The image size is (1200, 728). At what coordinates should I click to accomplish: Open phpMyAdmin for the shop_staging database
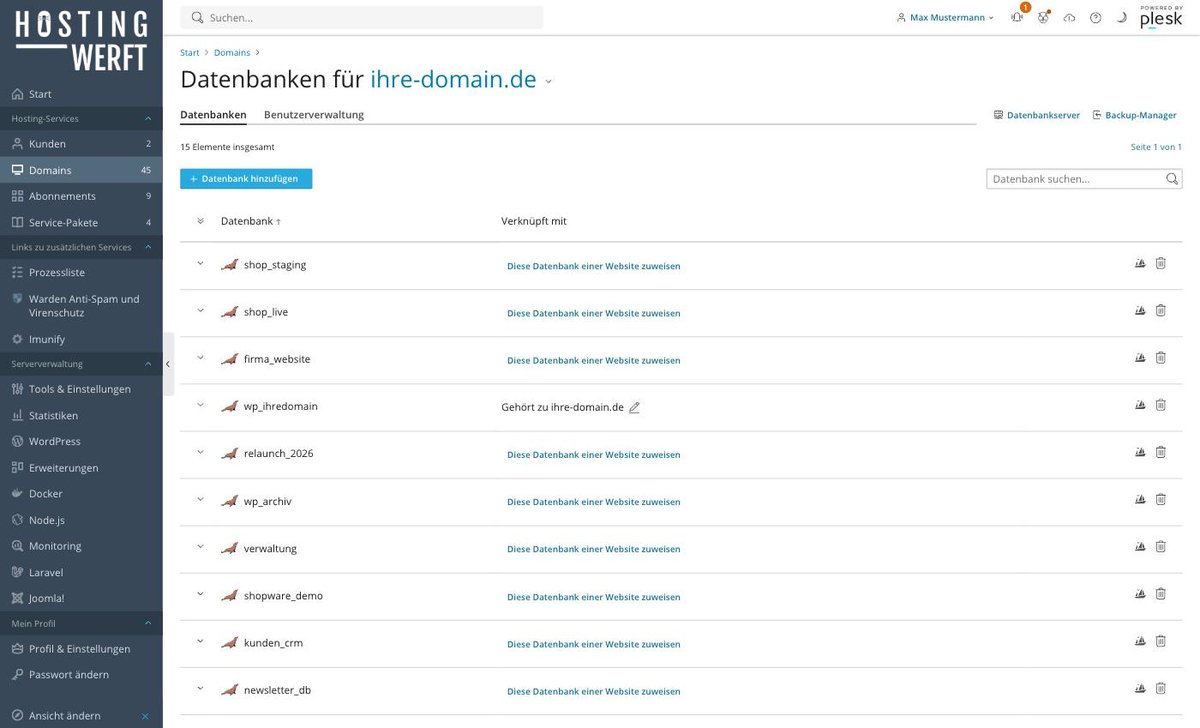point(1140,264)
